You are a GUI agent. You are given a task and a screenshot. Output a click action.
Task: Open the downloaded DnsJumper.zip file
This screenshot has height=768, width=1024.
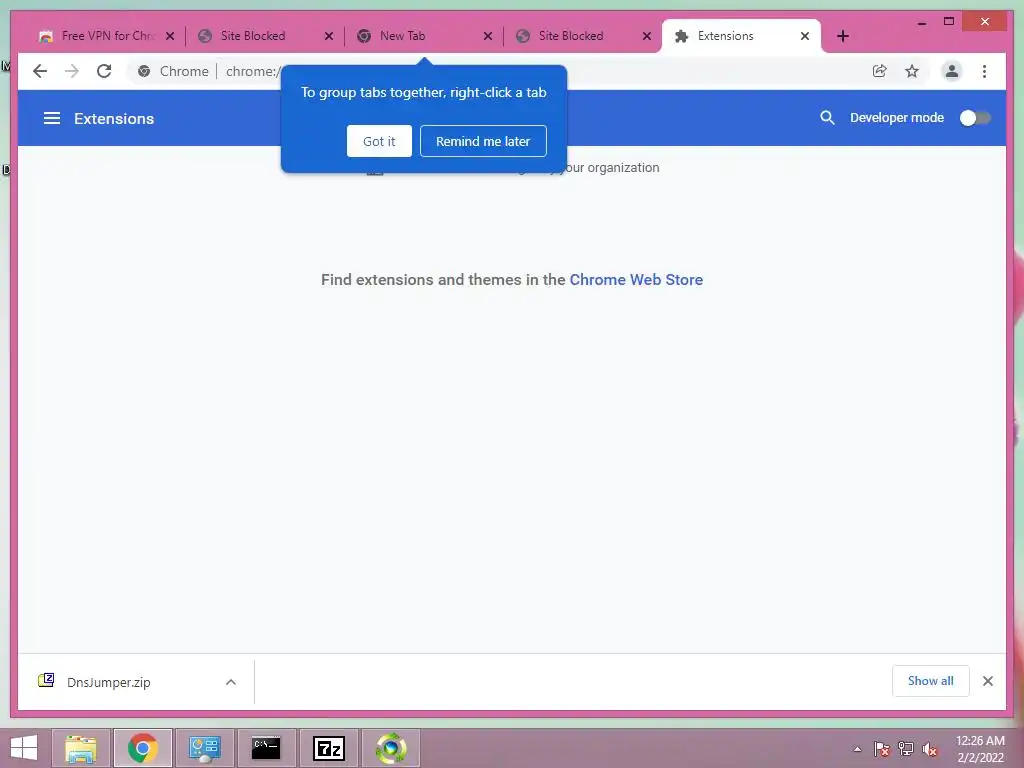108,682
